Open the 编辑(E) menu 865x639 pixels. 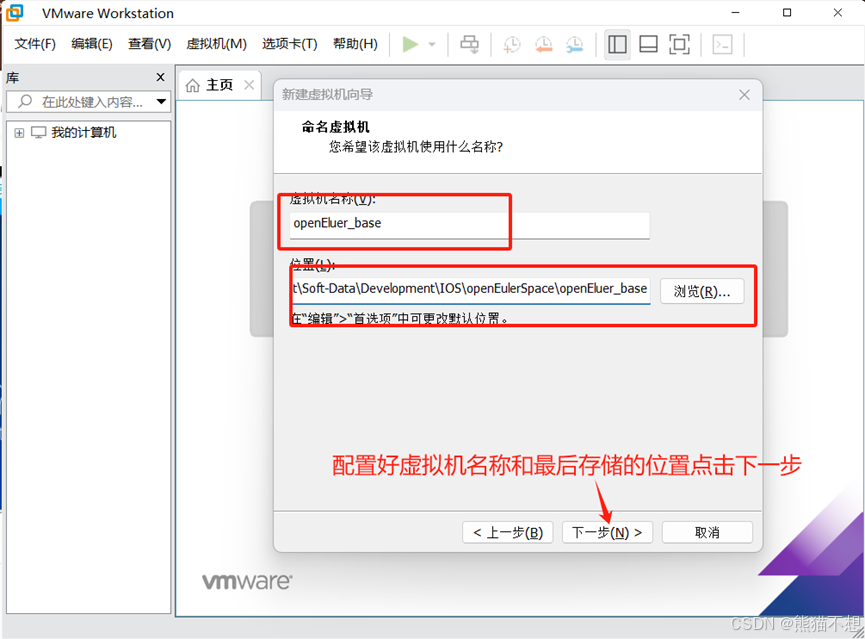point(92,44)
